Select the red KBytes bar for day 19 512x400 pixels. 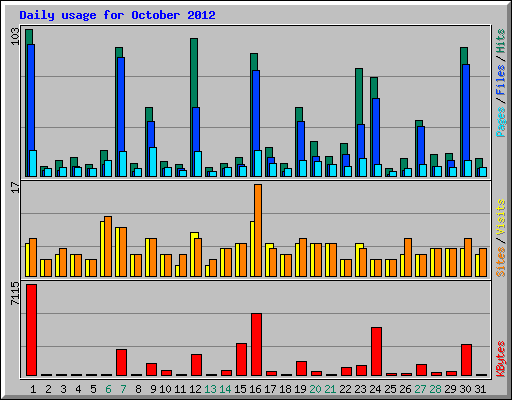point(301,368)
